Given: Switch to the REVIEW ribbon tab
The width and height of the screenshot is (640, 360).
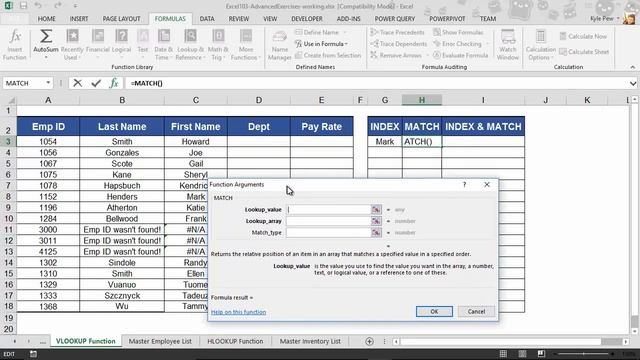Looking at the screenshot, I should point(239,19).
